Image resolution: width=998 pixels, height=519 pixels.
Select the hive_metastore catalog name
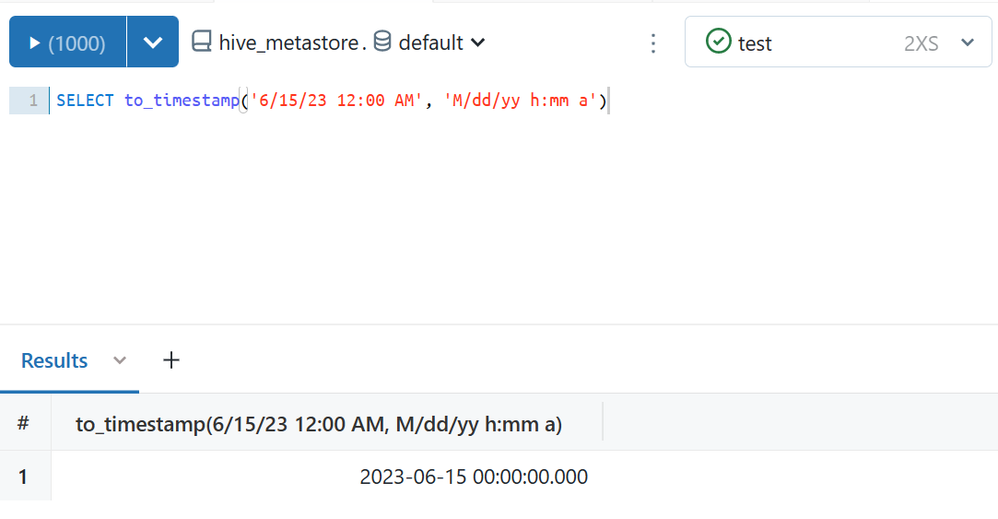coord(283,43)
